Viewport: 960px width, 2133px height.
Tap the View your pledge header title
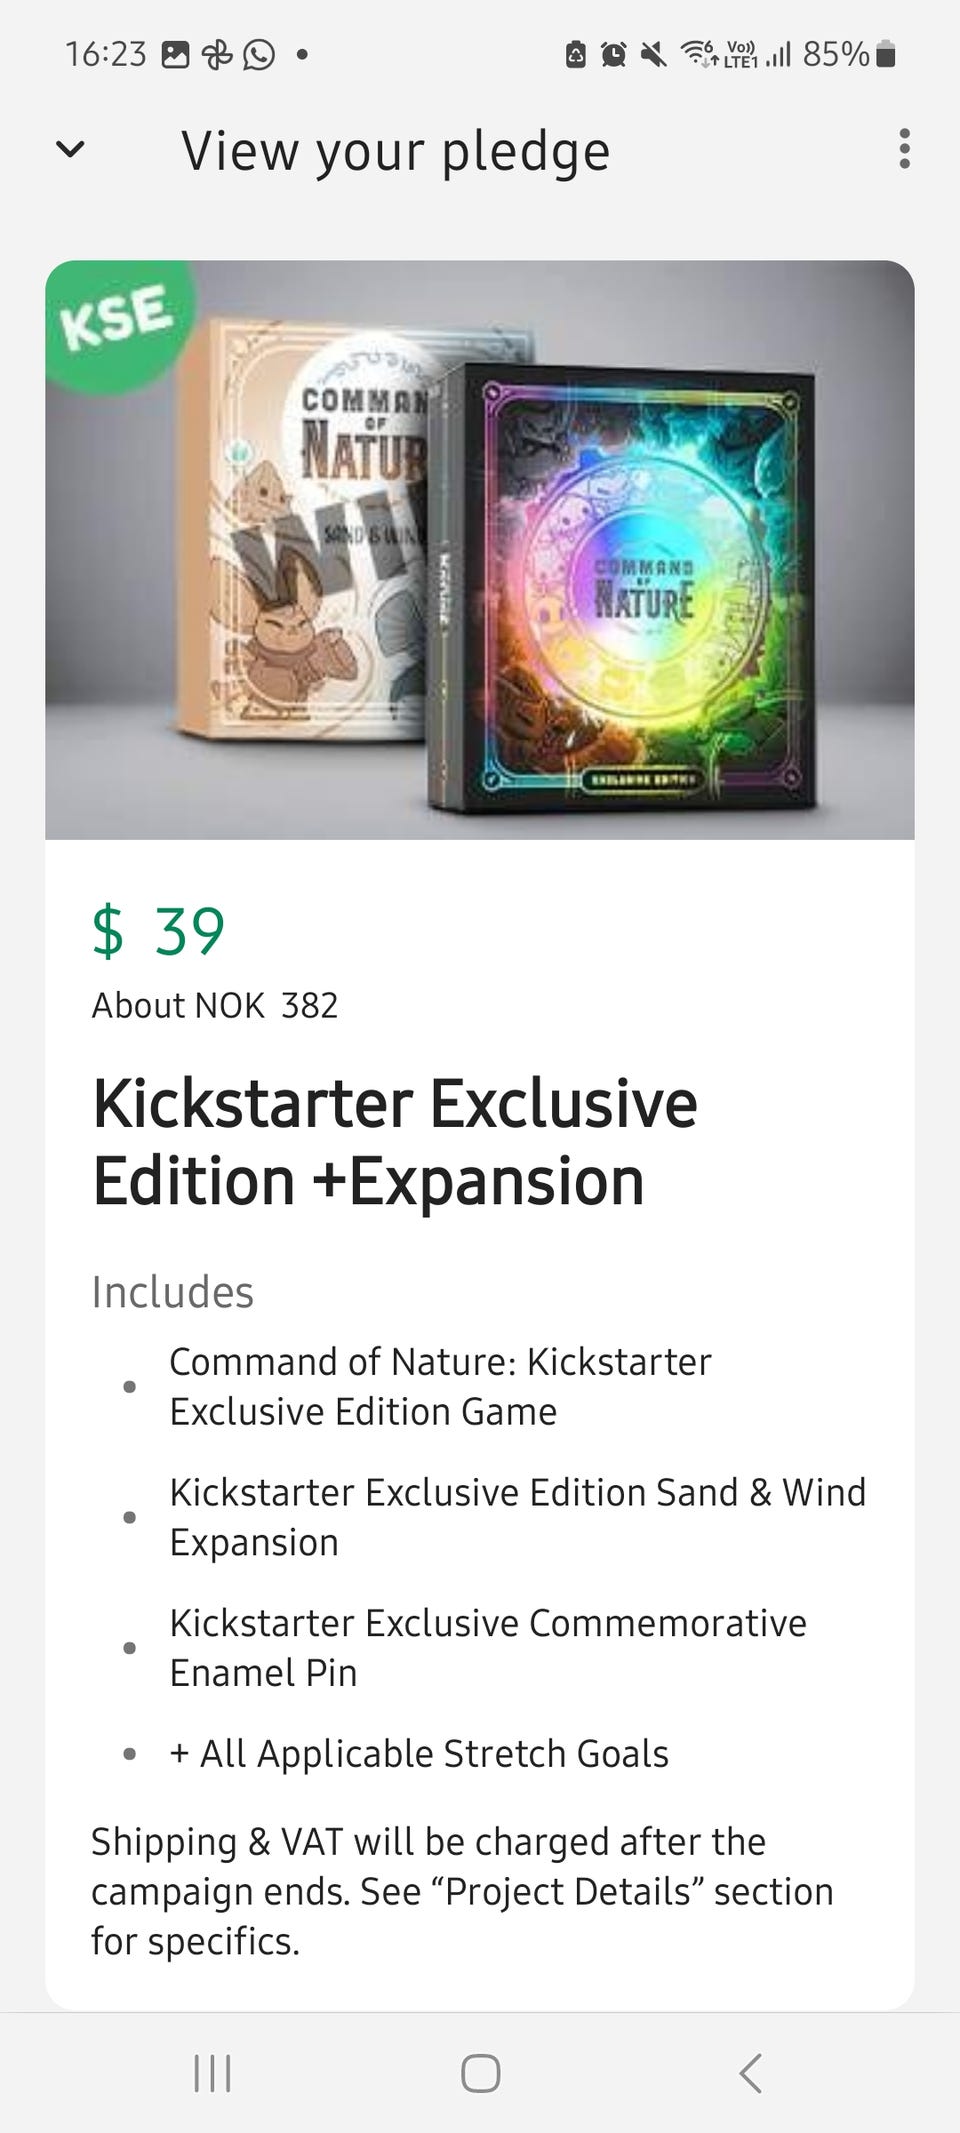[x=395, y=151]
